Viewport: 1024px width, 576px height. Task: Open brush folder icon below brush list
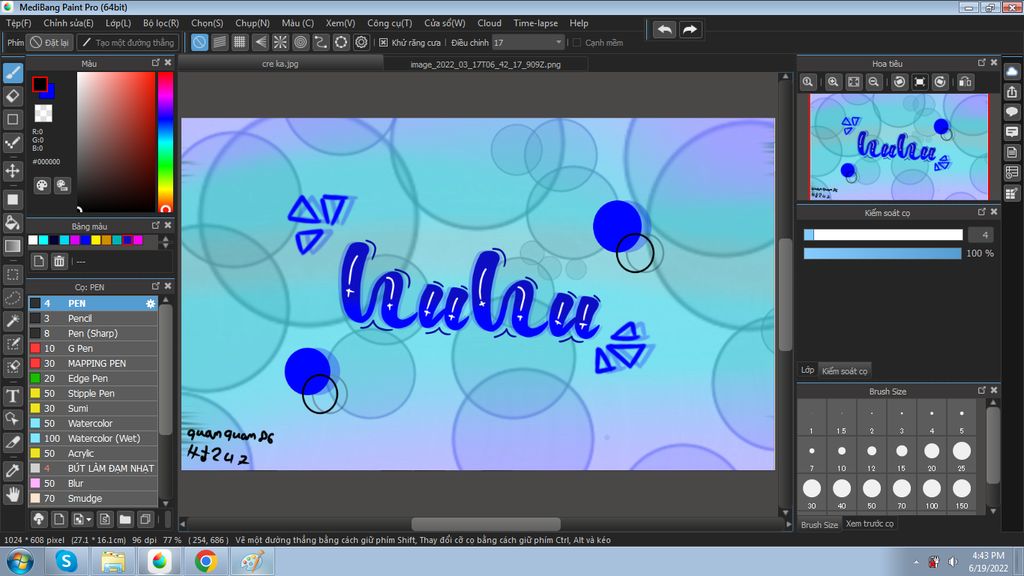pos(125,520)
